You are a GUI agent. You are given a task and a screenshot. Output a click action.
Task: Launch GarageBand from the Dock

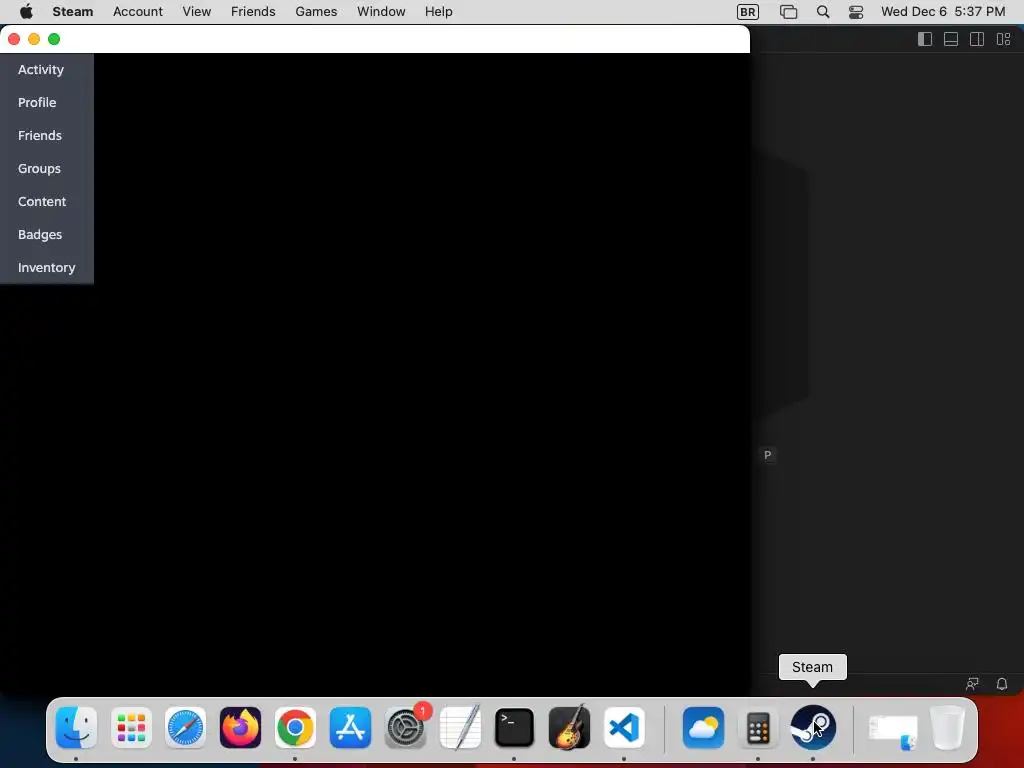pyautogui.click(x=569, y=727)
